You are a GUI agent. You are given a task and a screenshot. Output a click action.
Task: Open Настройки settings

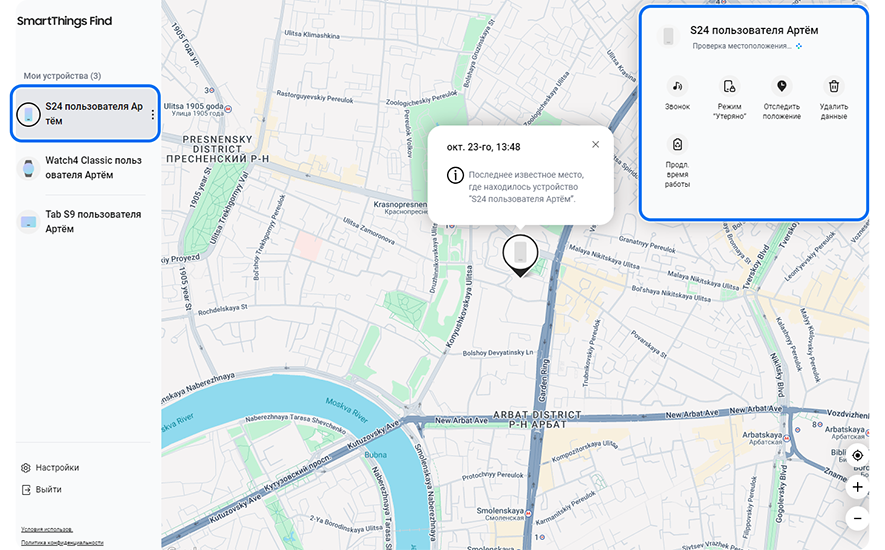[x=57, y=467]
